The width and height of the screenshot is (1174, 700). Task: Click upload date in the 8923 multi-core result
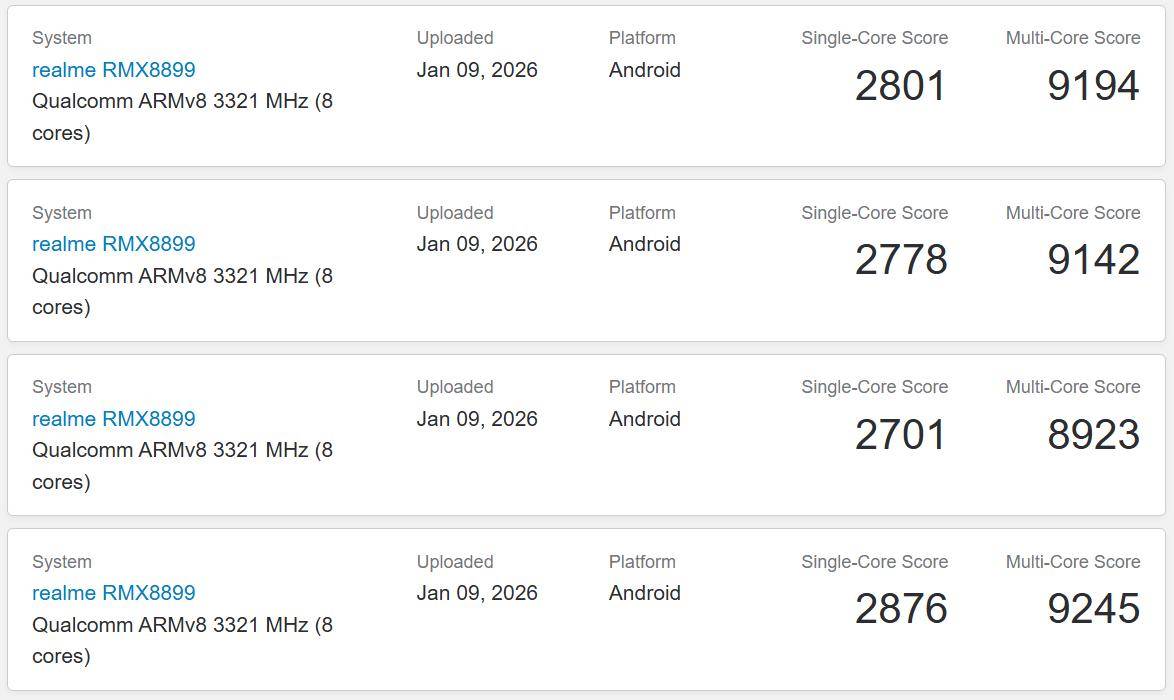(x=477, y=419)
